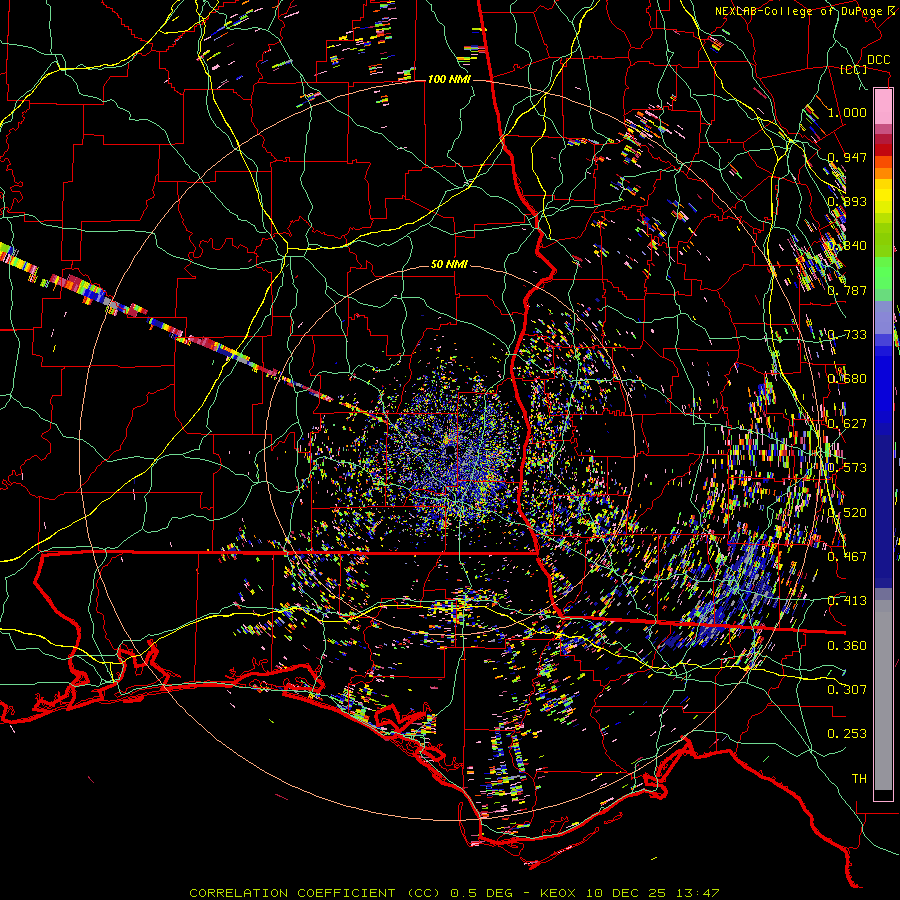Click the radar site at the map center
Image resolution: width=900 pixels, height=900 pixels.
pos(449,449)
